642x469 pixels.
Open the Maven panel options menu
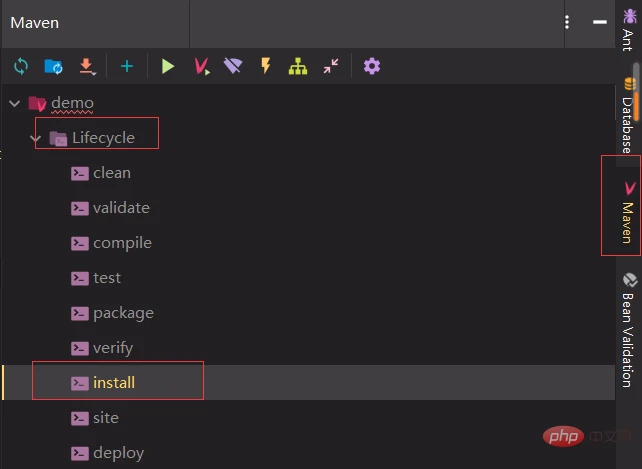coord(567,22)
